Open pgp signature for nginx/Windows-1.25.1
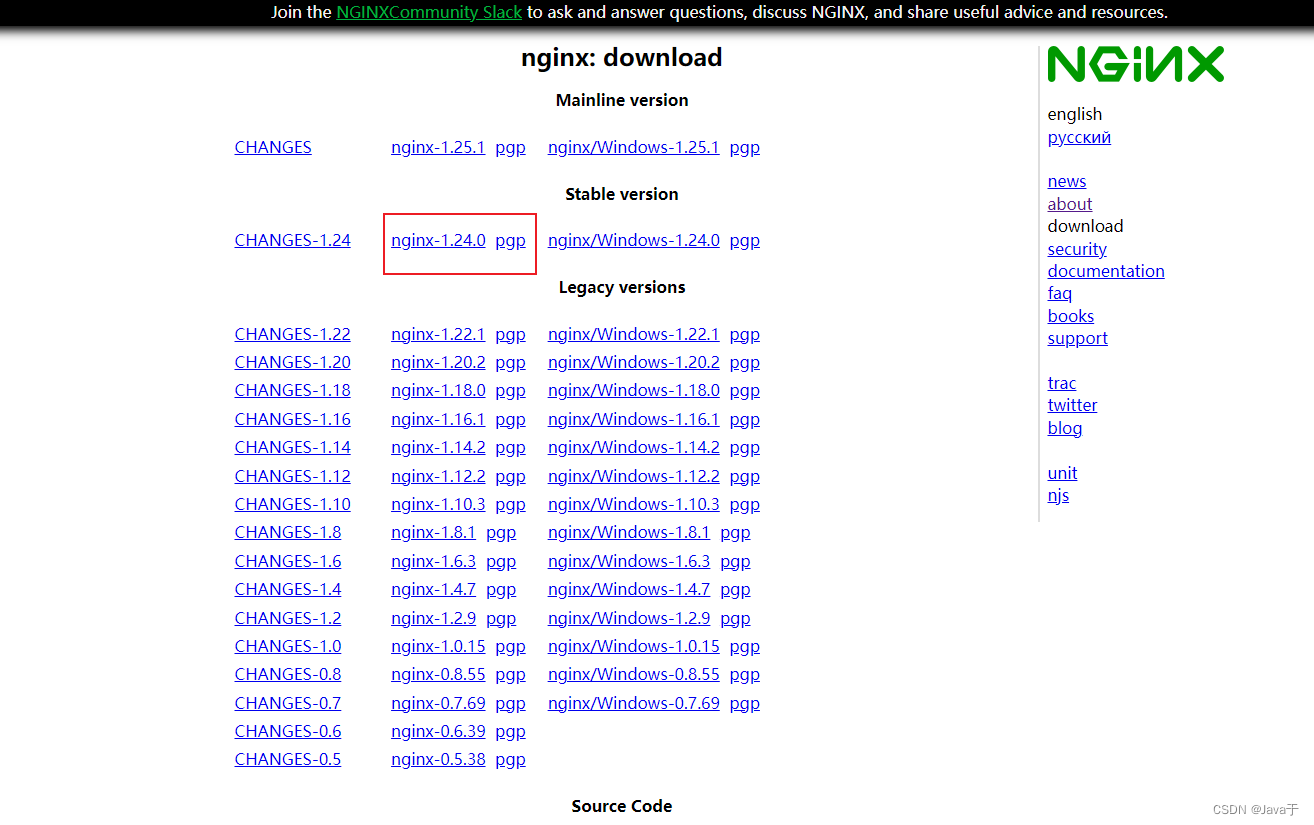Screen dimensions: 1314x825 [745, 147]
